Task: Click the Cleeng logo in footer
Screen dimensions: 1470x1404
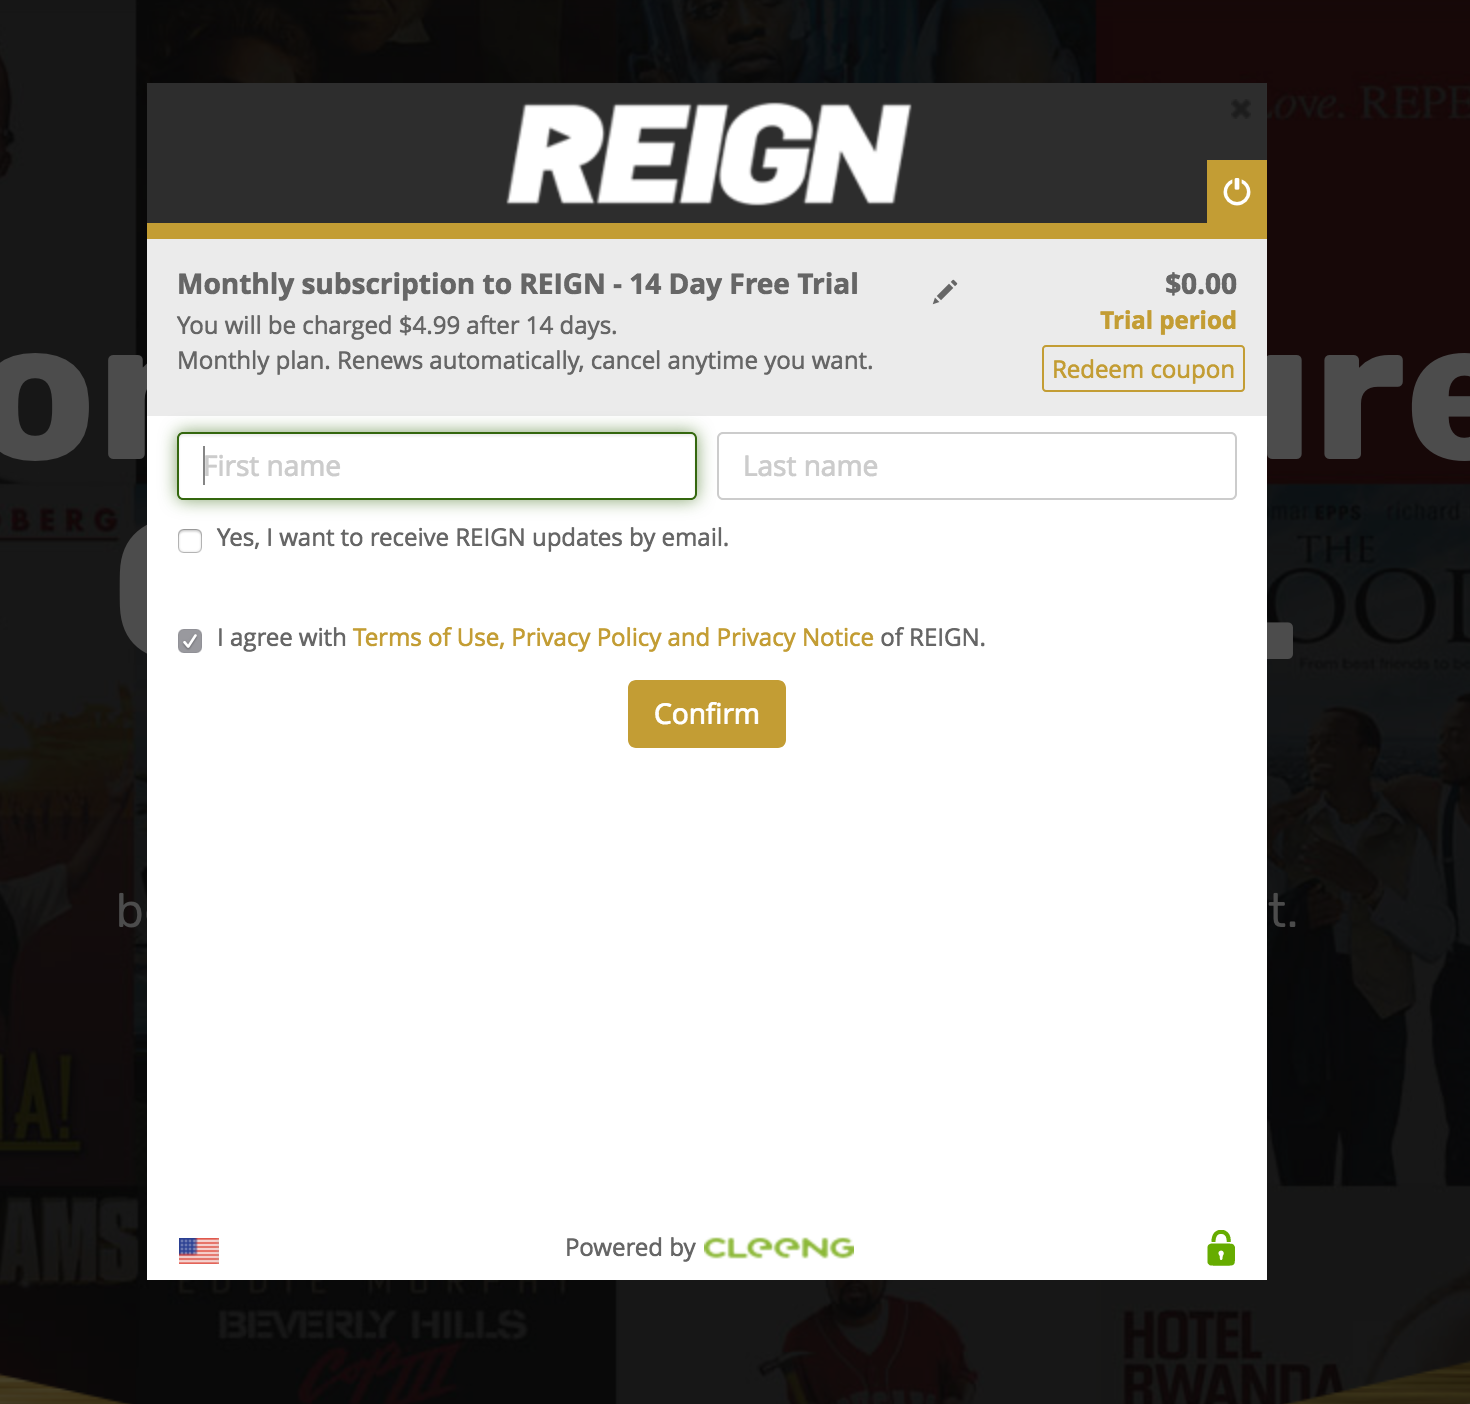Action: 779,1248
